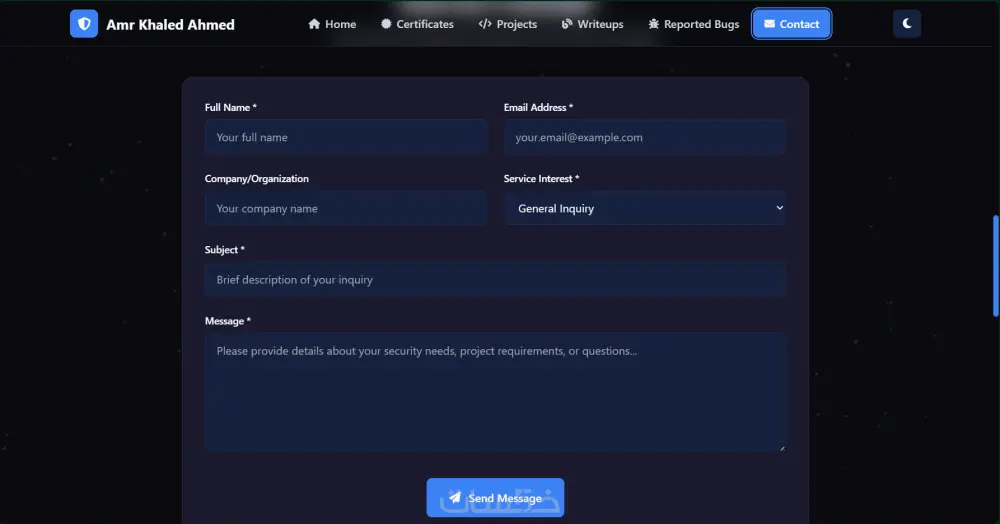This screenshot has height=524, width=1000.
Task: Click the Home house icon
Action: [x=314, y=24]
